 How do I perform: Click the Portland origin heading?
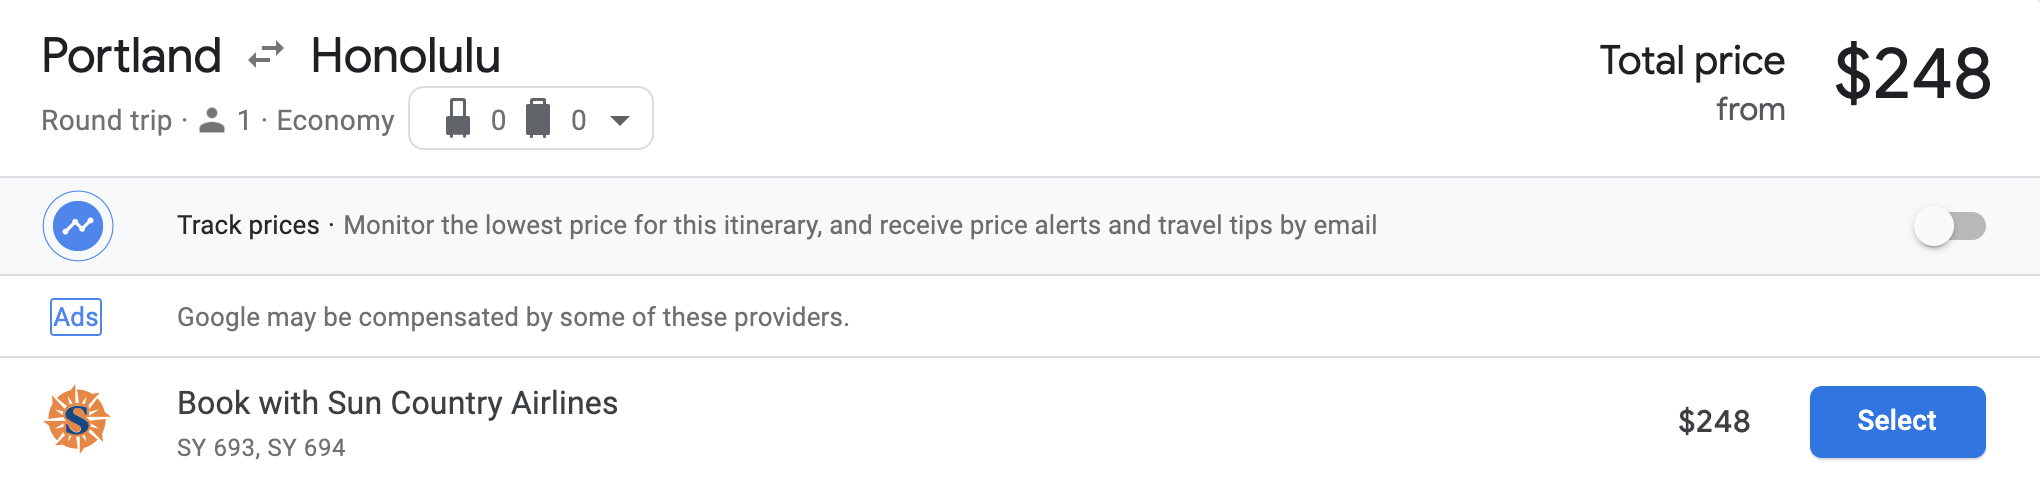[x=131, y=56]
